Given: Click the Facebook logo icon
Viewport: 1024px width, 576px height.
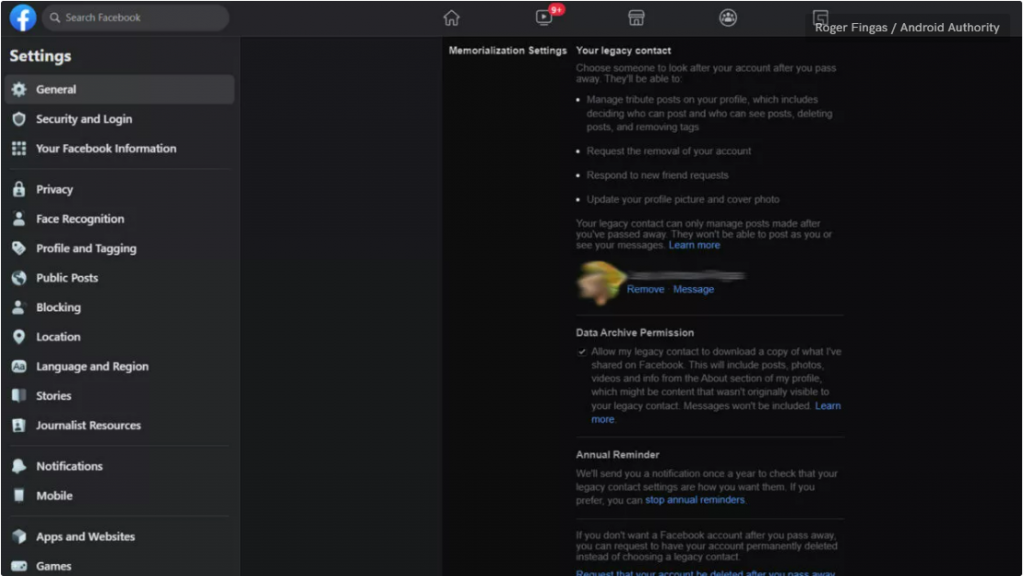Looking at the screenshot, I should (22, 18).
